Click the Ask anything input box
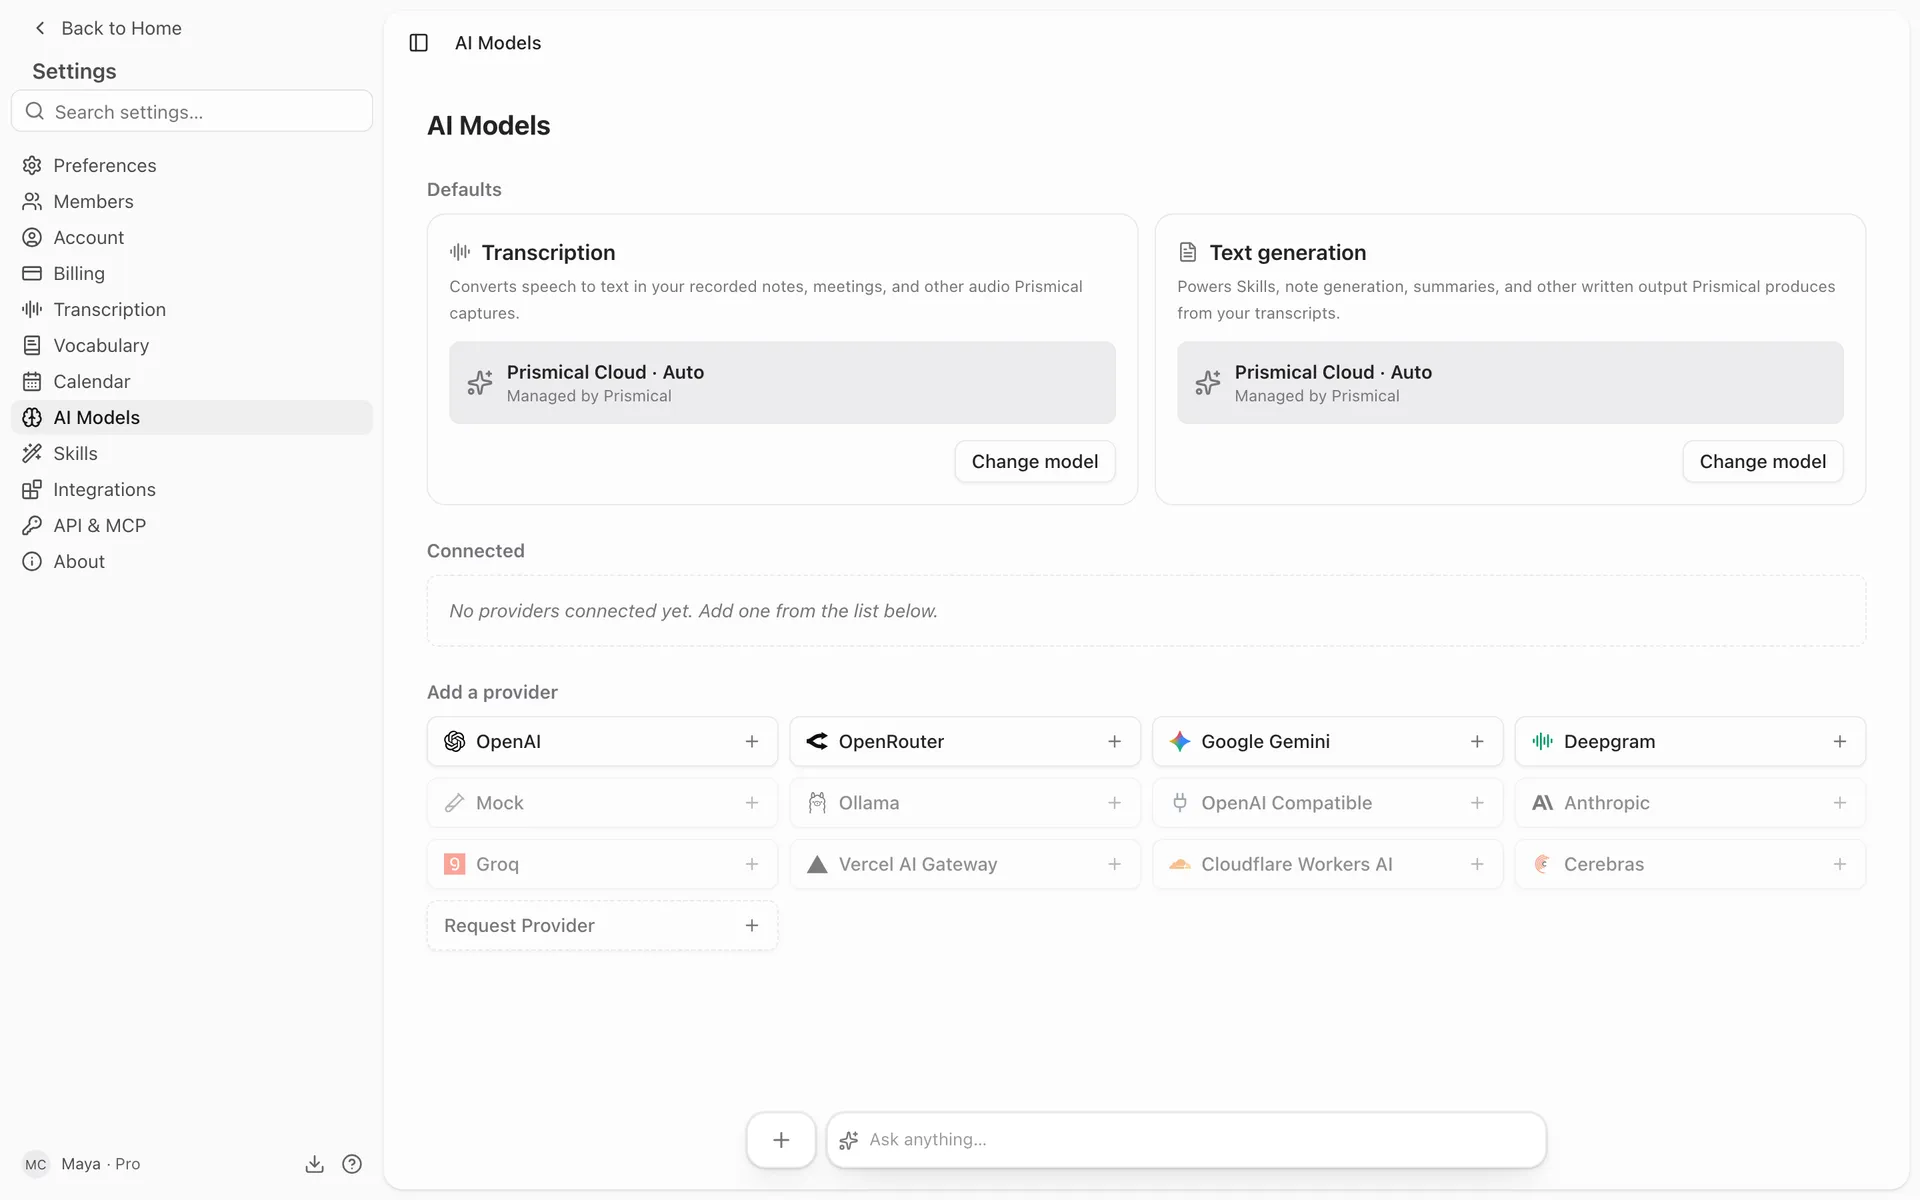Screen dimensions: 1920x1200 (1186, 1140)
